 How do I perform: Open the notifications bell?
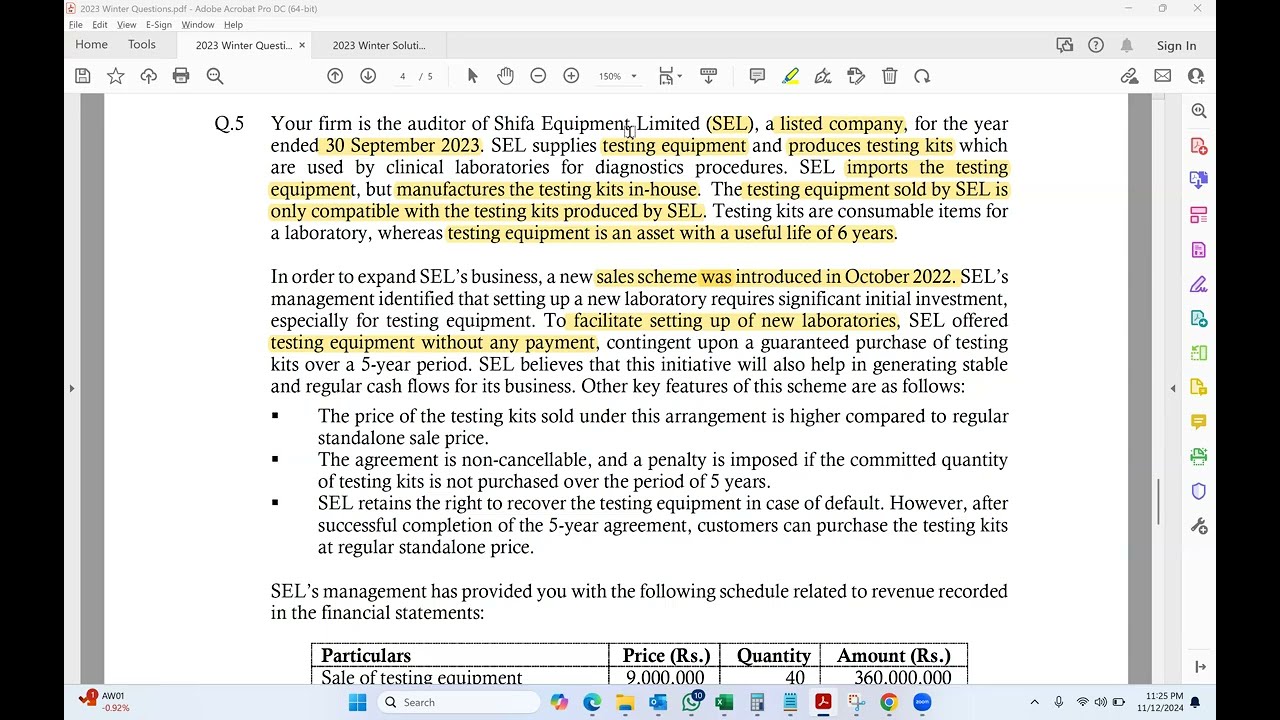pos(1127,45)
